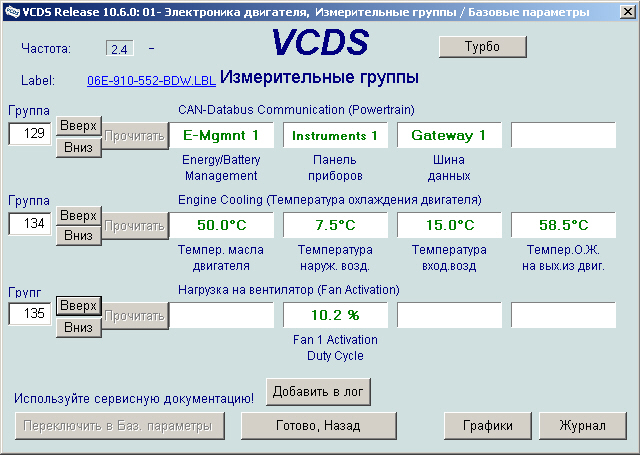Image resolution: width=640 pixels, height=455 pixels.
Task: Open the 06E-910-552-BDW.LBL label link
Action: tap(151, 80)
